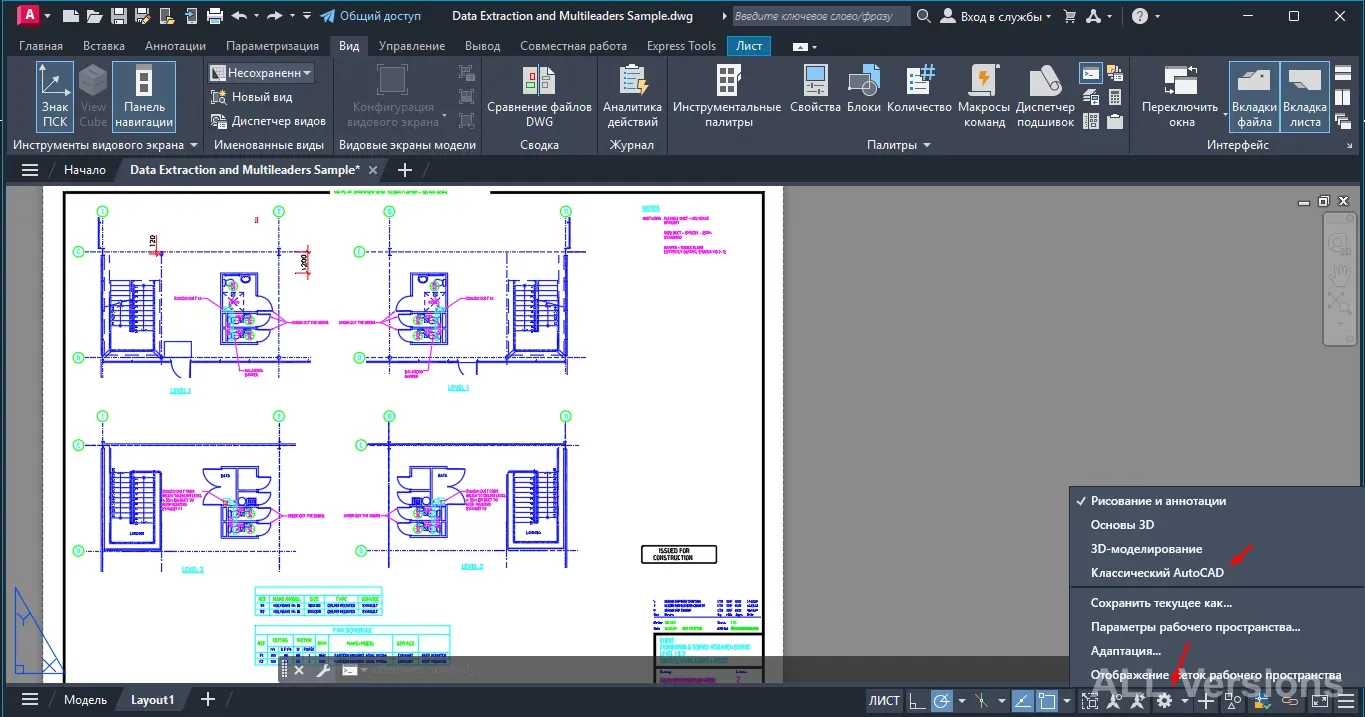Close the Data Extraction and Multileaders Sample tab
1365x717 pixels.
point(373,170)
